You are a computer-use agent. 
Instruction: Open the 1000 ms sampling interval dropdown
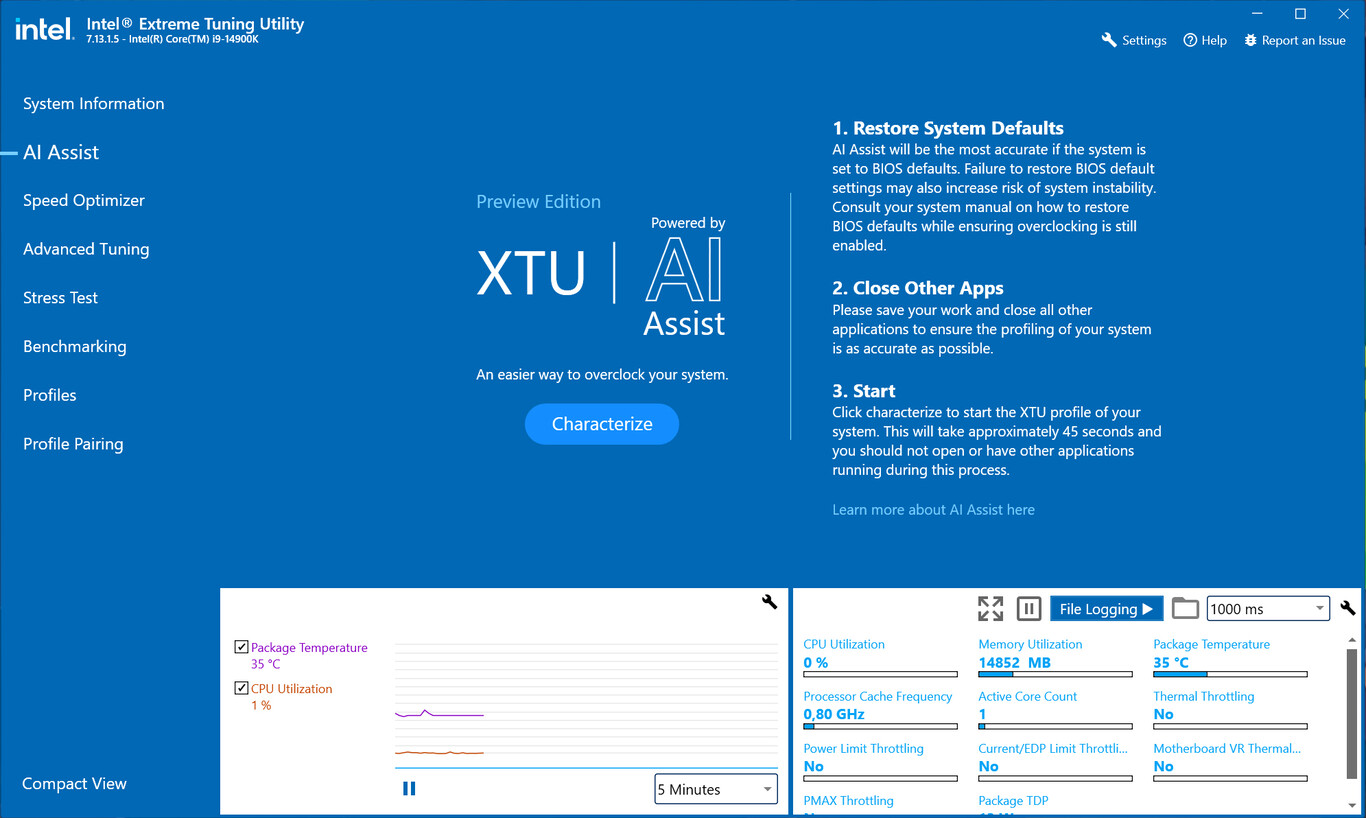[1268, 609]
